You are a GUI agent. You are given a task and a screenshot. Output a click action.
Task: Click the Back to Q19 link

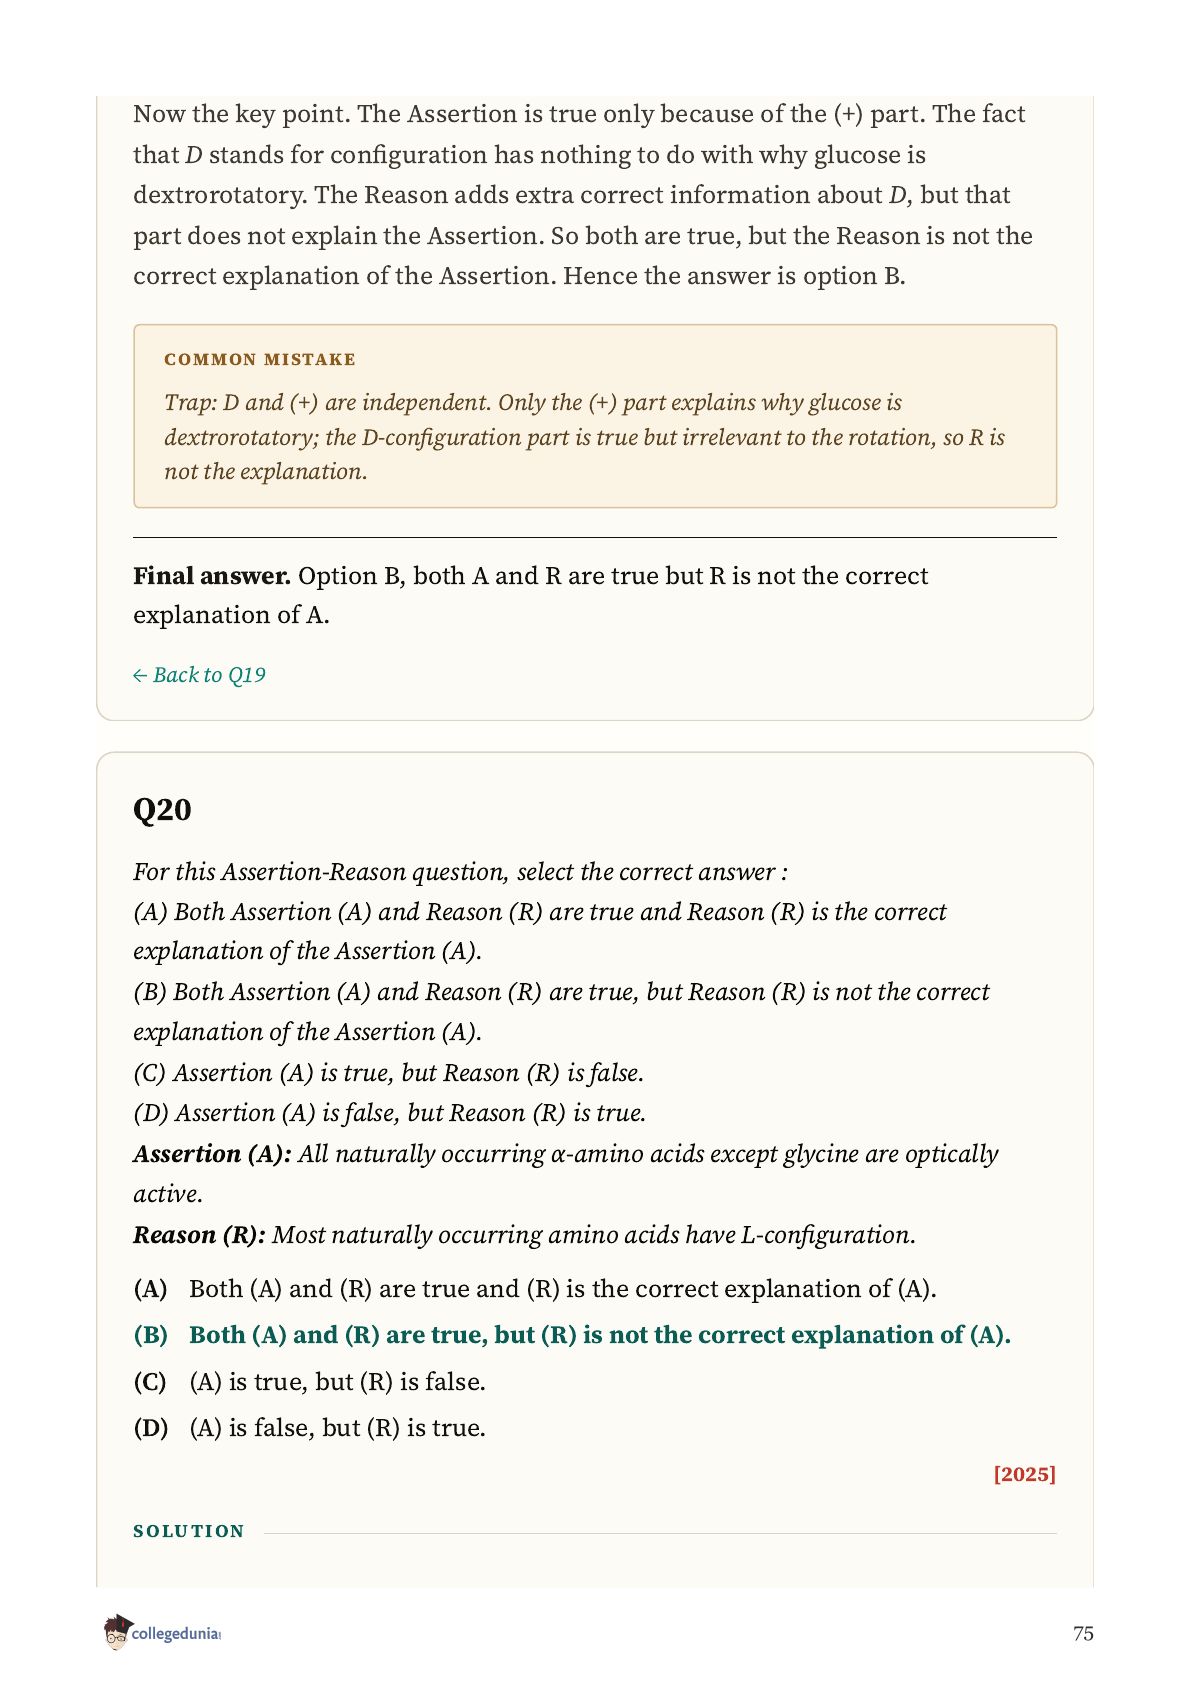tap(199, 675)
